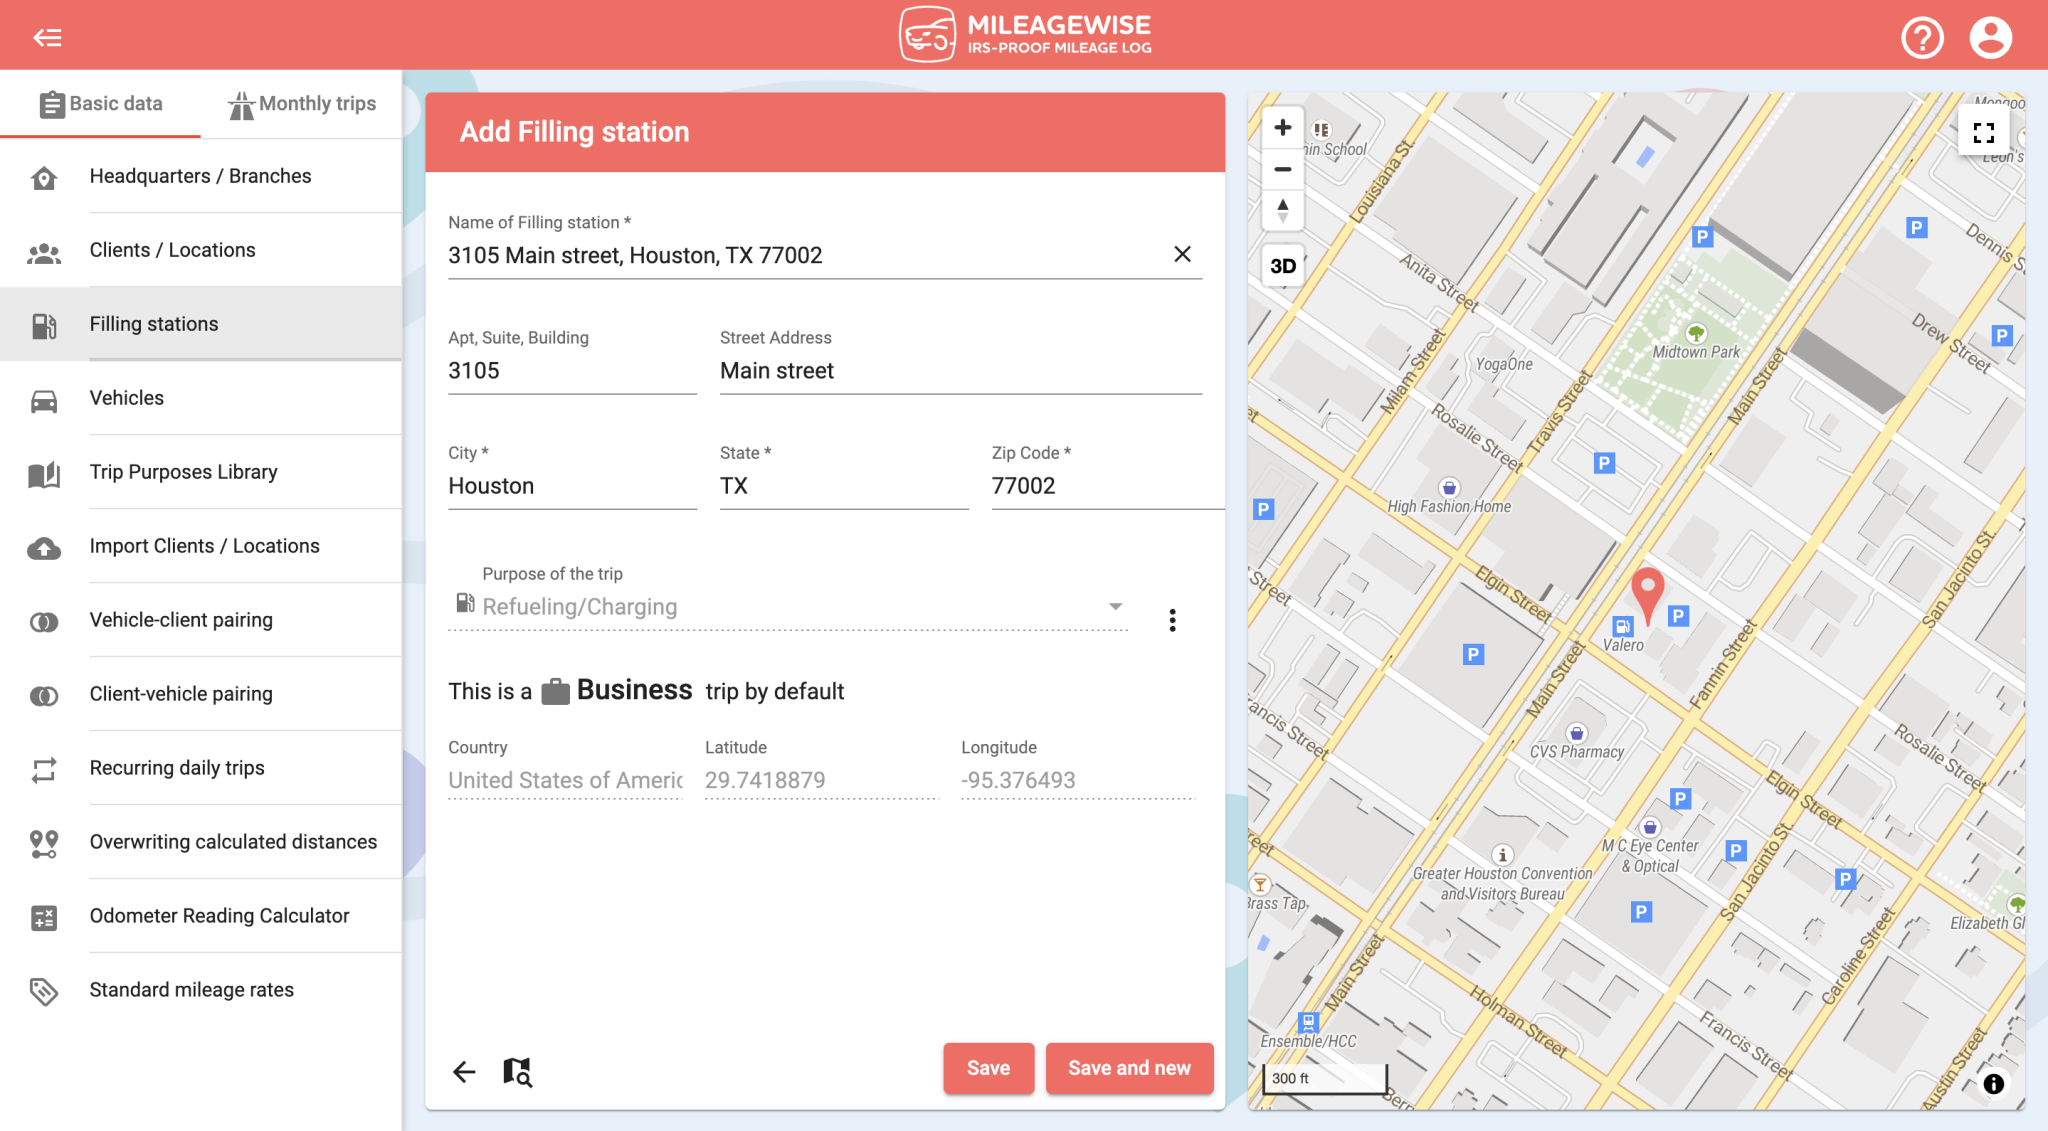Click the Import Clients cloud upload icon
Image resolution: width=2048 pixels, height=1131 pixels.
(x=44, y=545)
